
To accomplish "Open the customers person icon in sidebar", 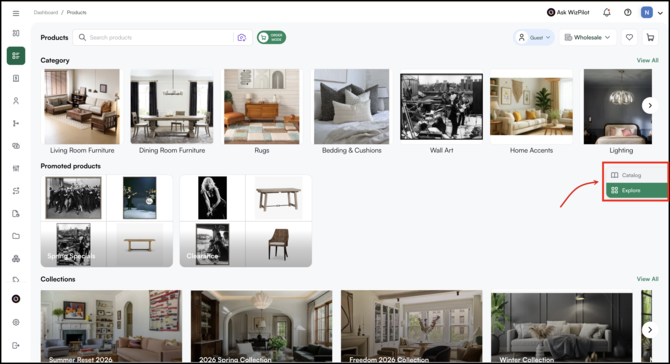I will pos(16,101).
